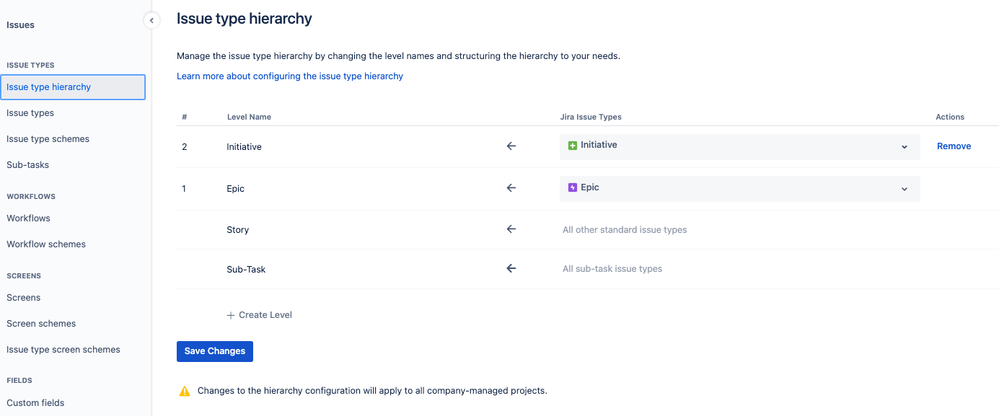Click the plus icon beside Create Level

pyautogui.click(x=231, y=315)
